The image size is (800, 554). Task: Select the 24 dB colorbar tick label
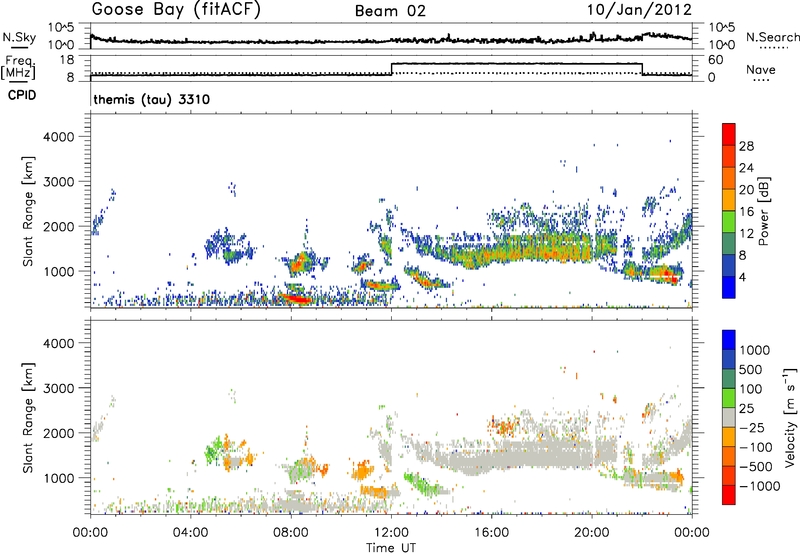tap(746, 168)
